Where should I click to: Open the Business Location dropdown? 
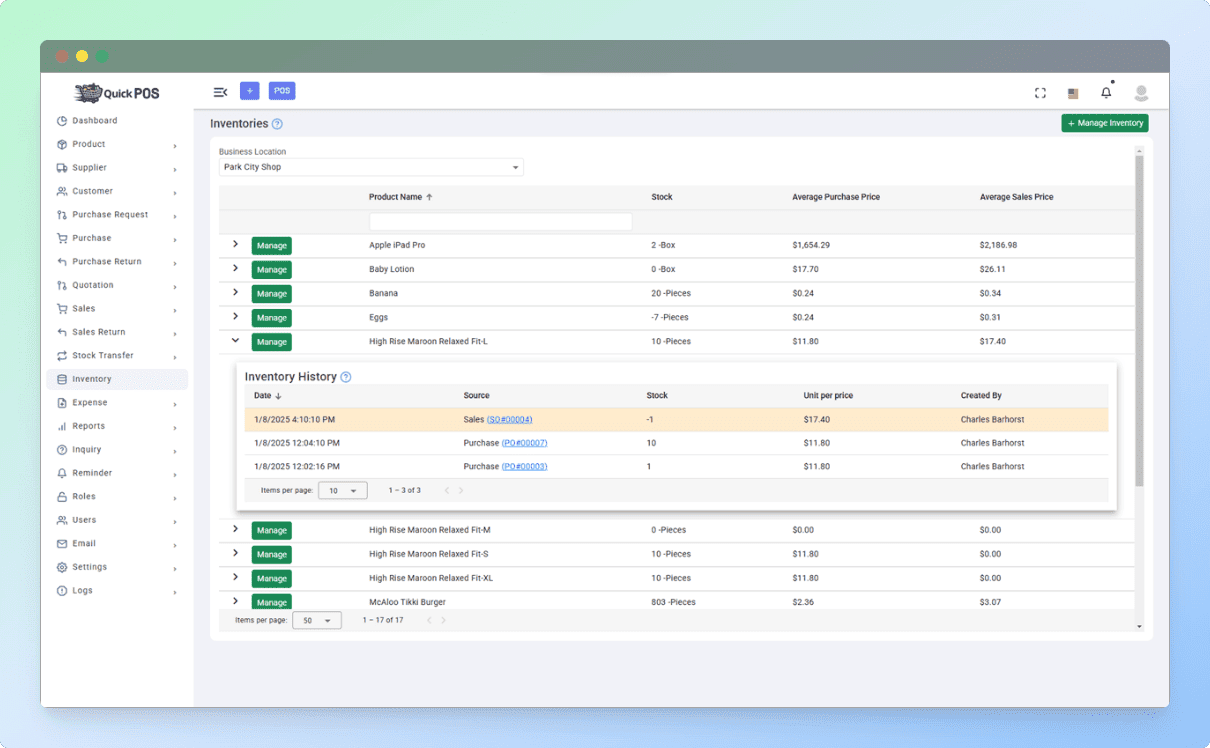click(x=371, y=167)
